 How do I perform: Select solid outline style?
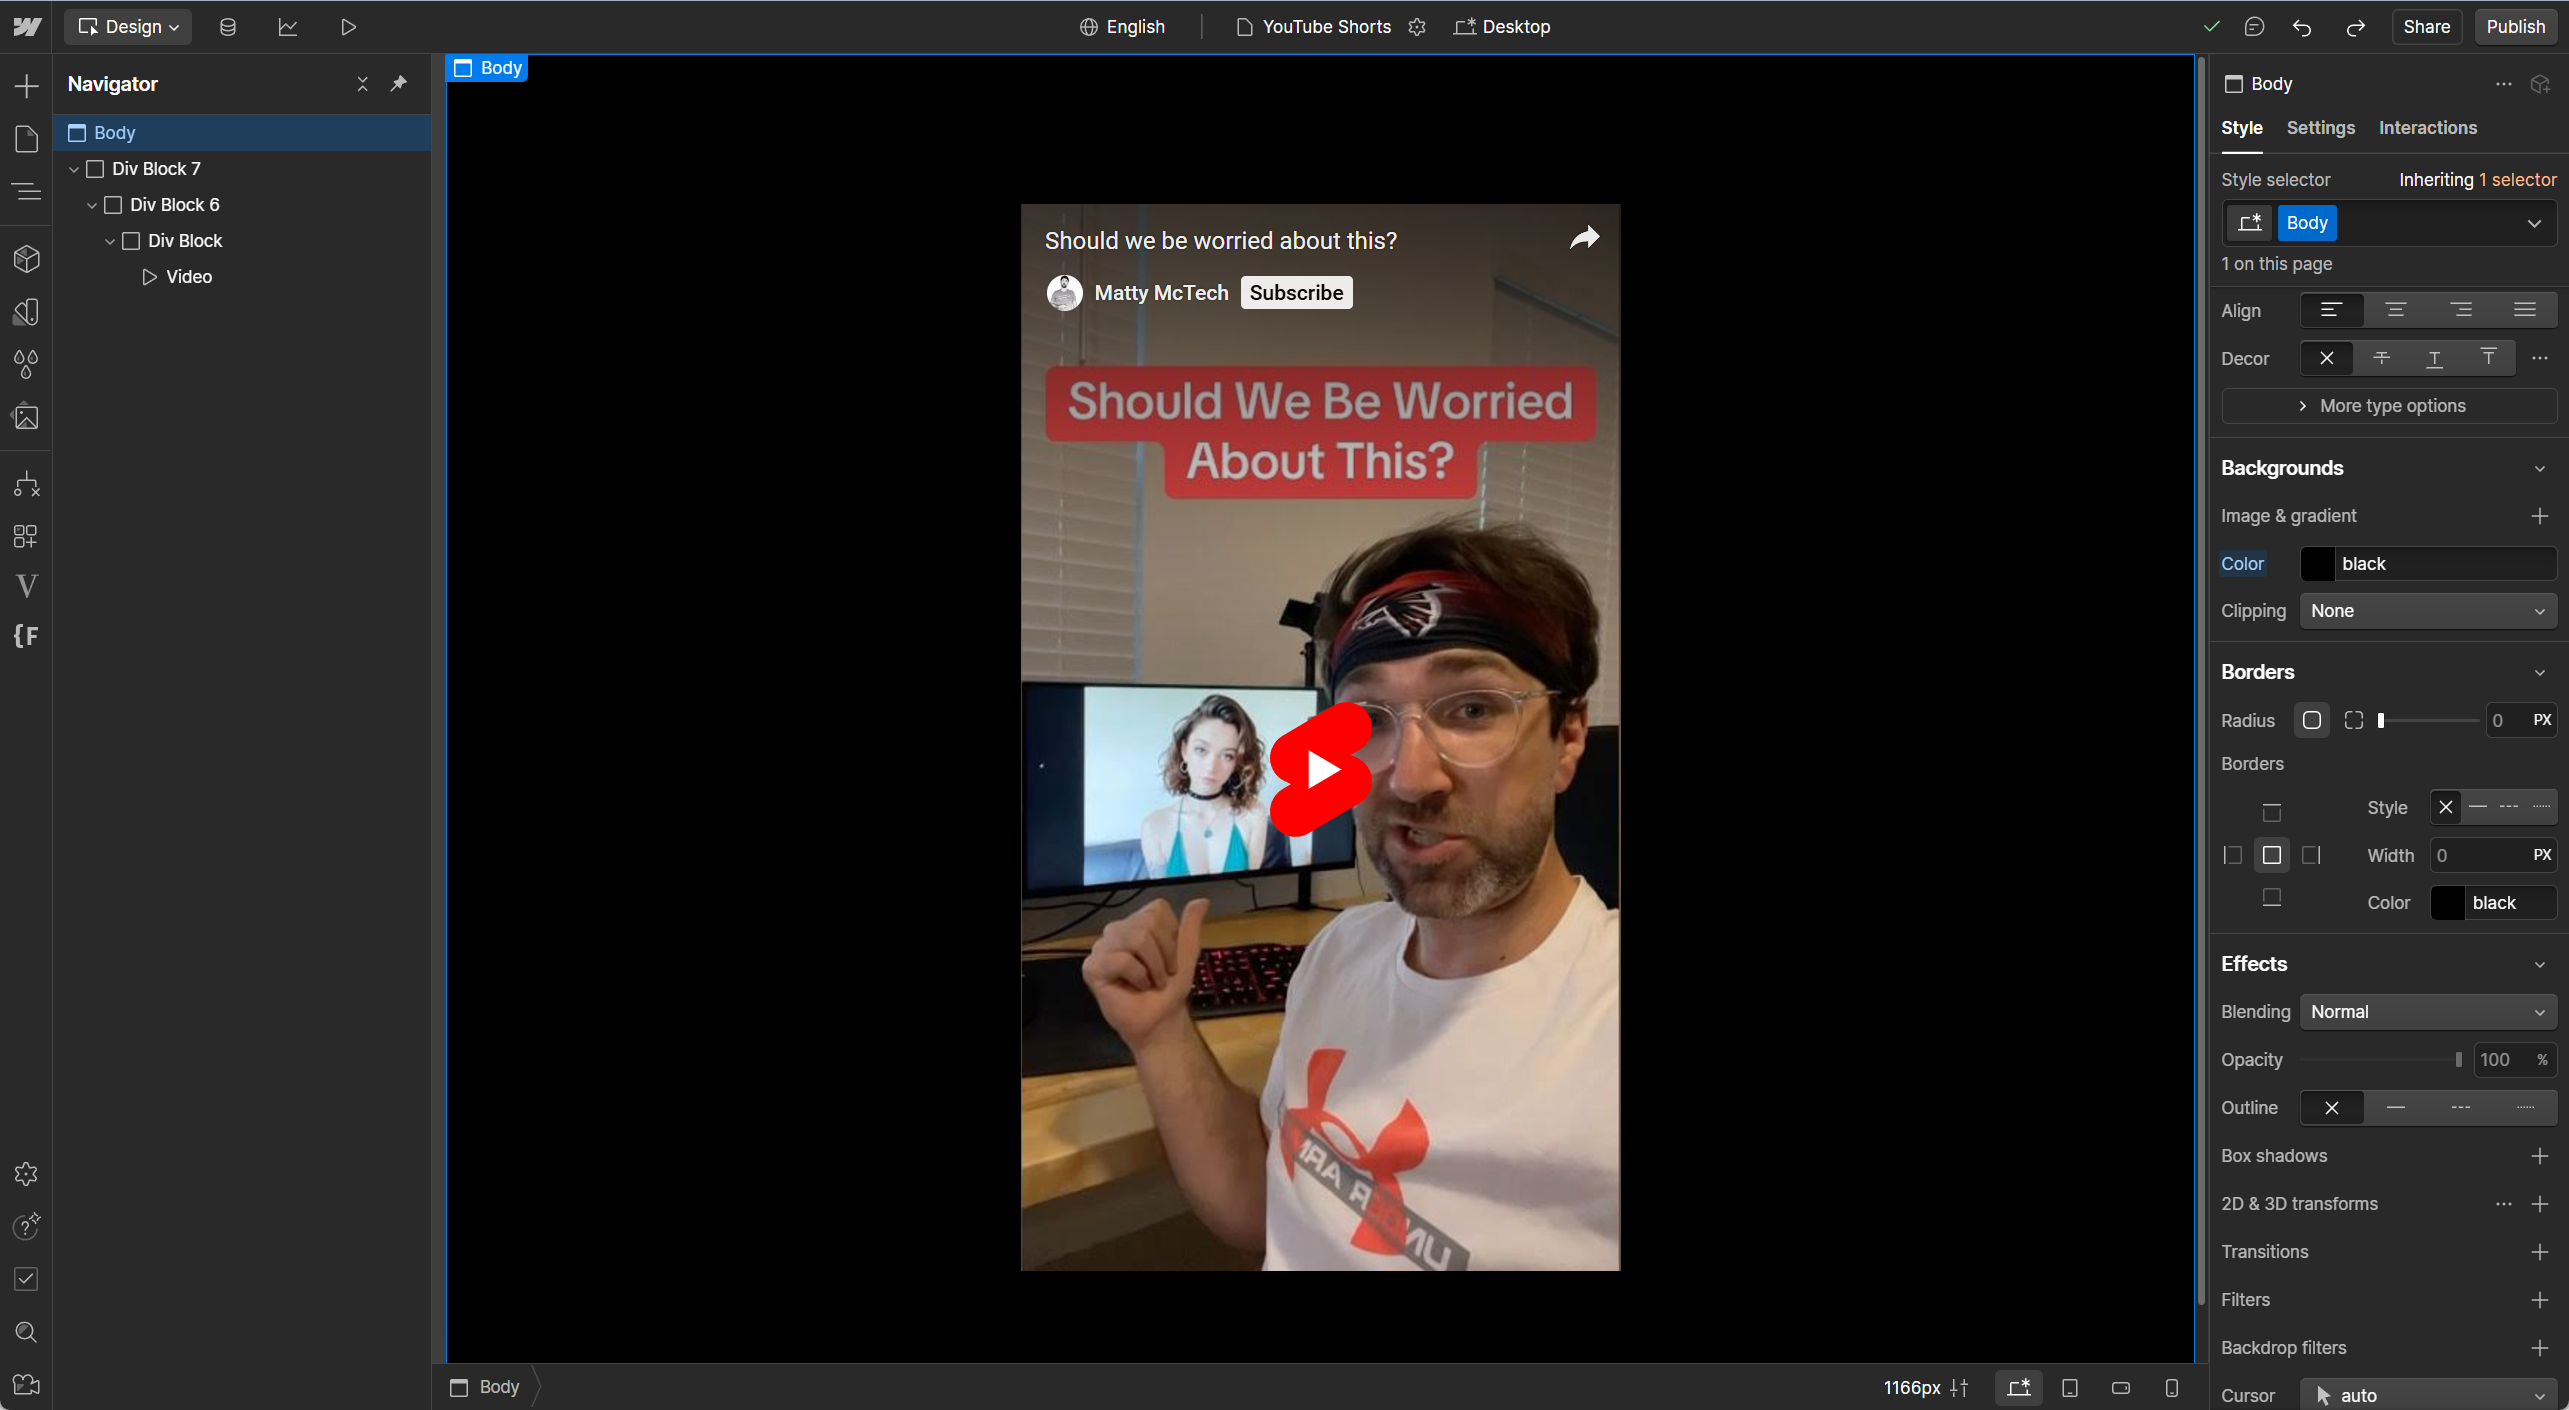(2396, 1108)
